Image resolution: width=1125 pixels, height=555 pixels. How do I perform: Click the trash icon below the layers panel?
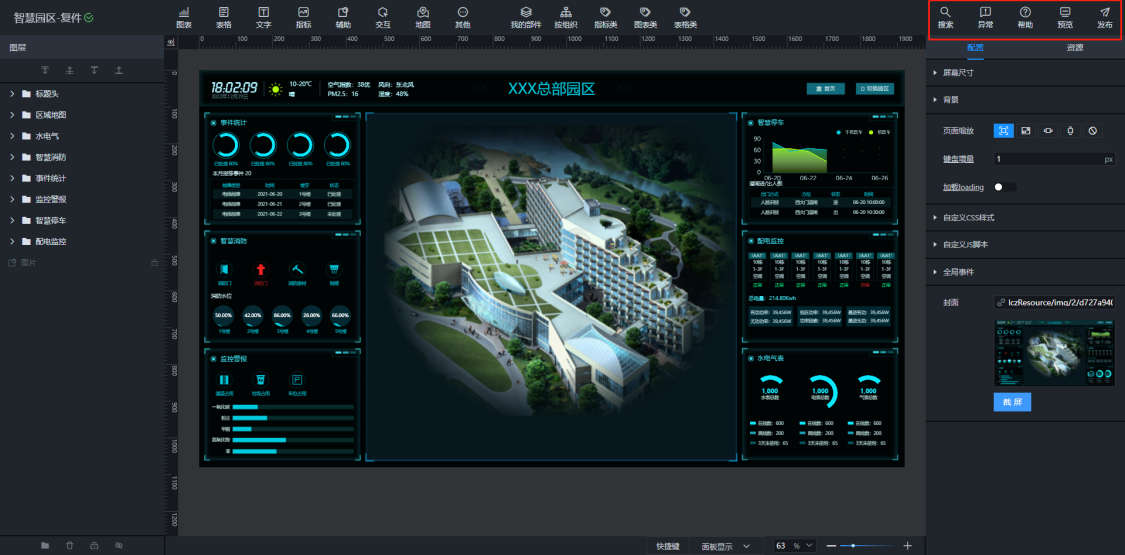pyautogui.click(x=69, y=545)
